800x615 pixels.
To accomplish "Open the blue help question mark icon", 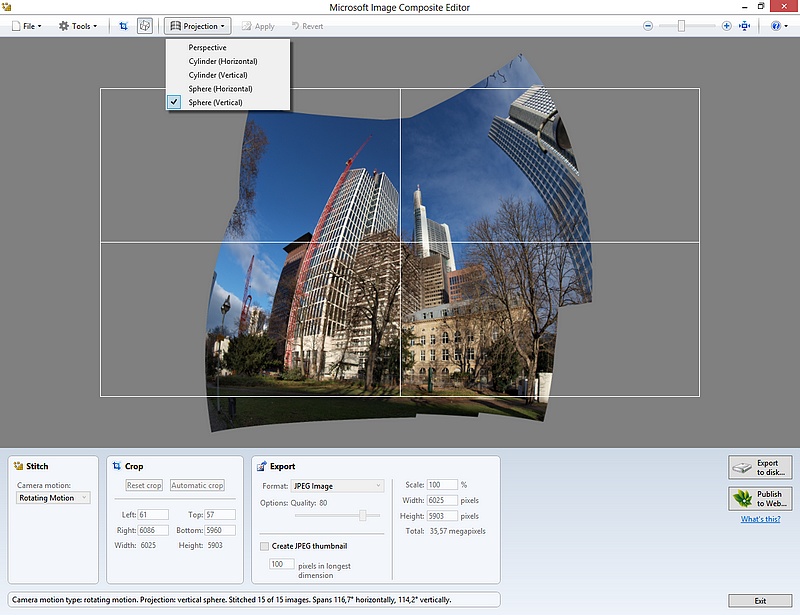I will click(776, 26).
